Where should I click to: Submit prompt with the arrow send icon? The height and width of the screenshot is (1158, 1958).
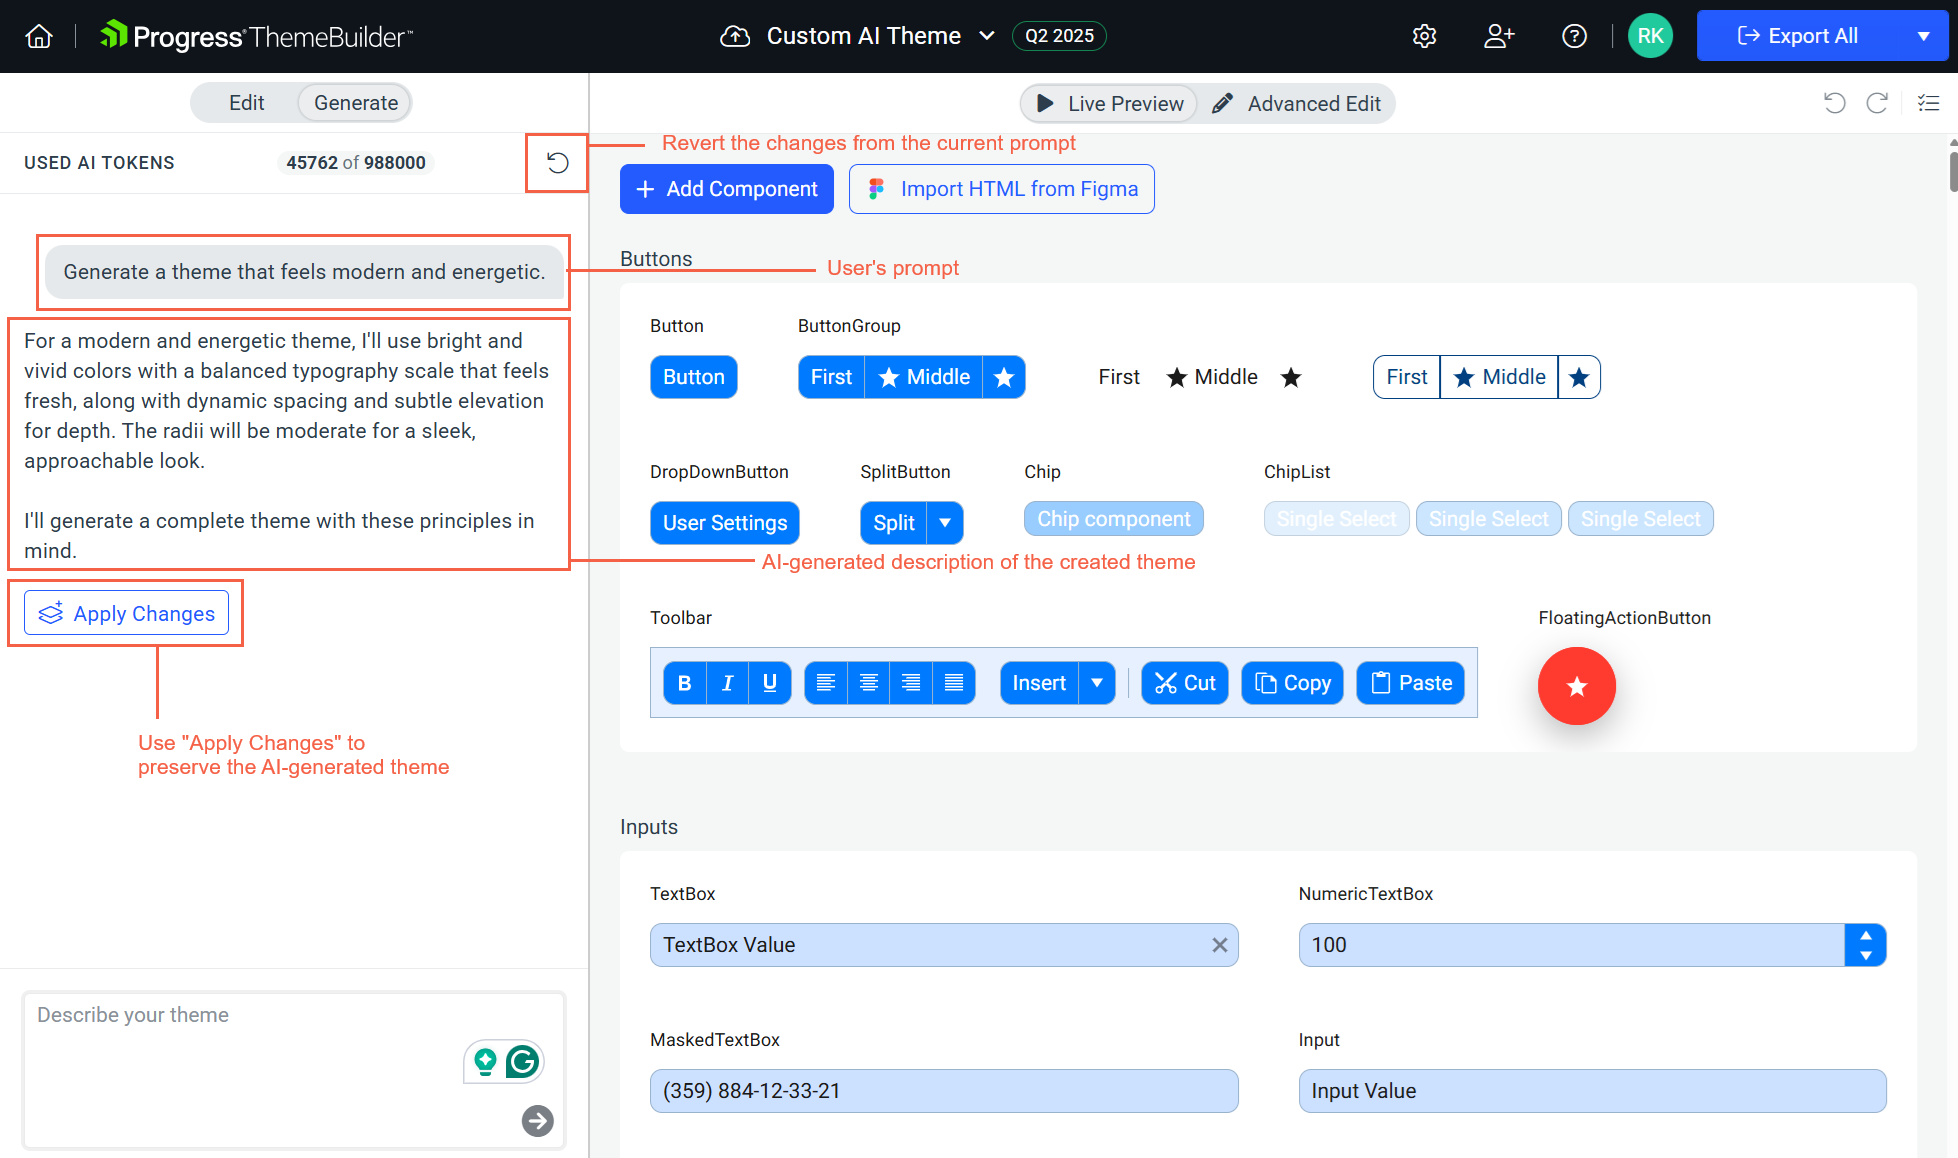538,1121
